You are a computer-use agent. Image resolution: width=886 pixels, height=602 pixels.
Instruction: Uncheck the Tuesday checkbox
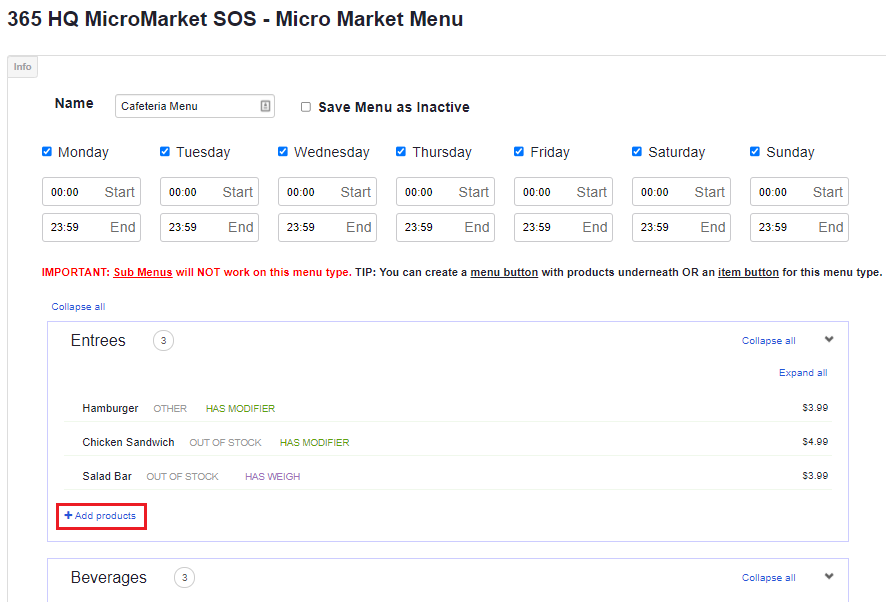165,151
